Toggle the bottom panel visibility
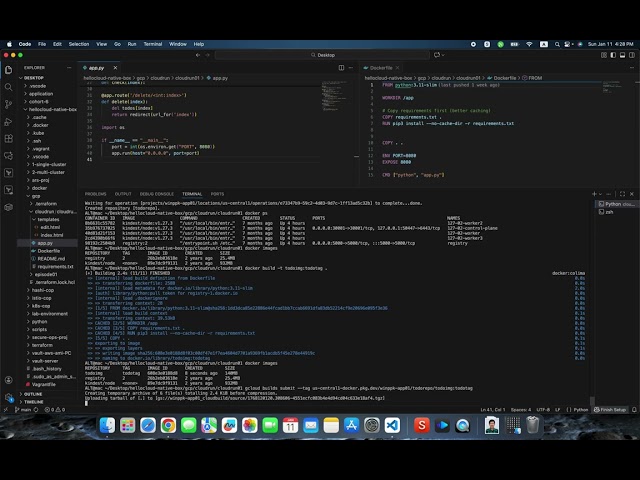The width and height of the screenshot is (640, 480). click(x=622, y=55)
